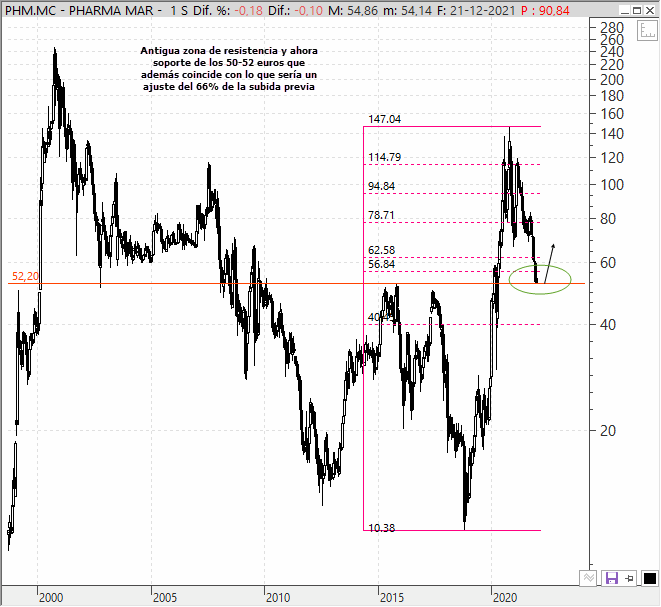The image size is (661, 607).
Task: Click the 'm: 54,14' low value
Action: [x=408, y=11]
